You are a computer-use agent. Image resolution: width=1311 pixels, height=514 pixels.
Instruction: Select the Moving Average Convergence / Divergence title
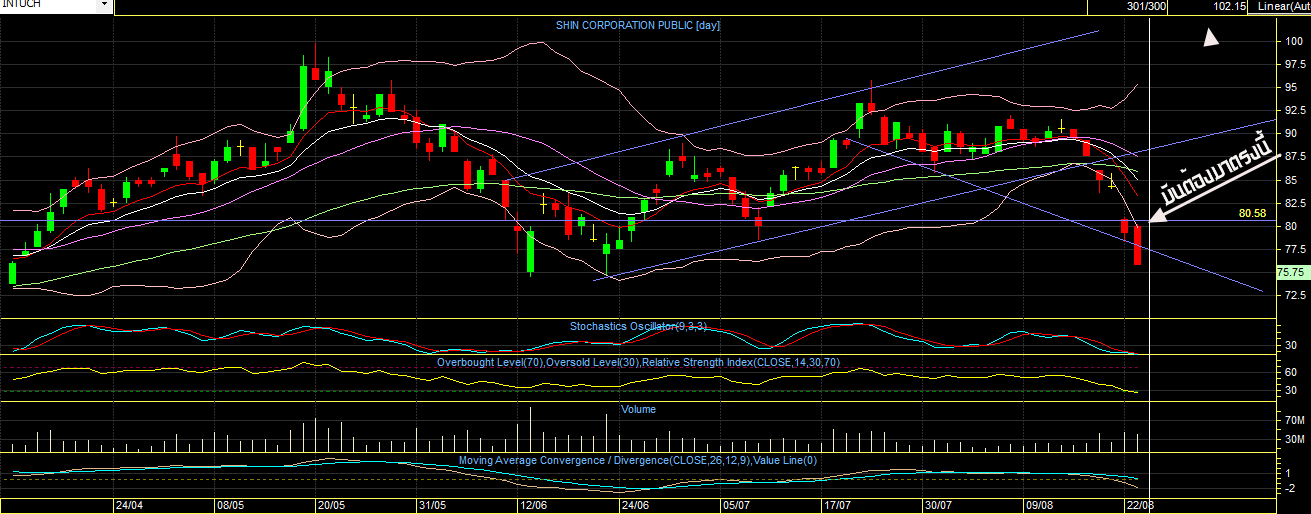click(638, 460)
